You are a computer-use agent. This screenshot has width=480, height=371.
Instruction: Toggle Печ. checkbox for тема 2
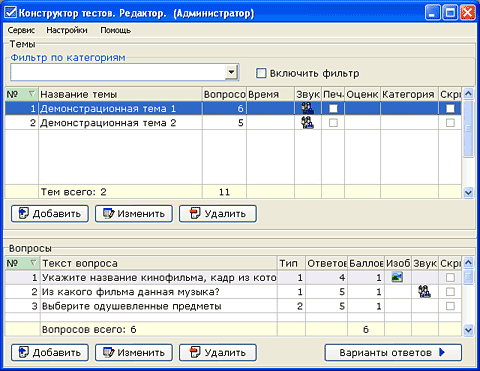333,123
